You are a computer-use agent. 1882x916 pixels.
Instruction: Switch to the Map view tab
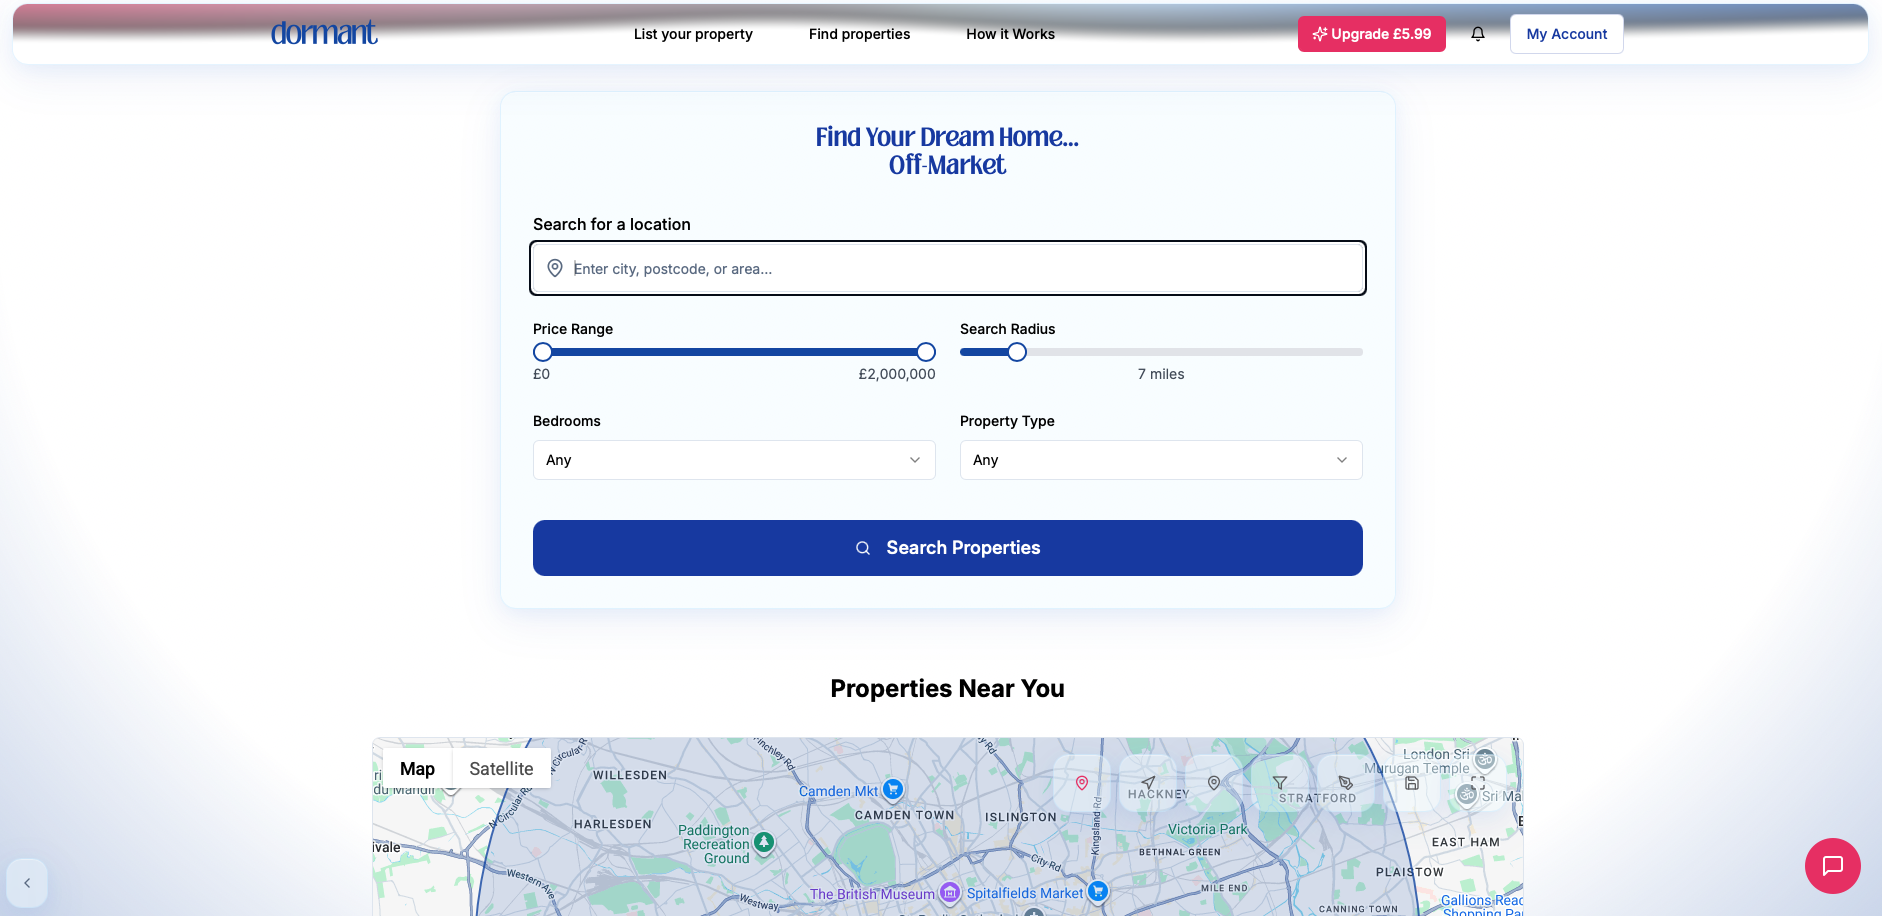tap(417, 768)
